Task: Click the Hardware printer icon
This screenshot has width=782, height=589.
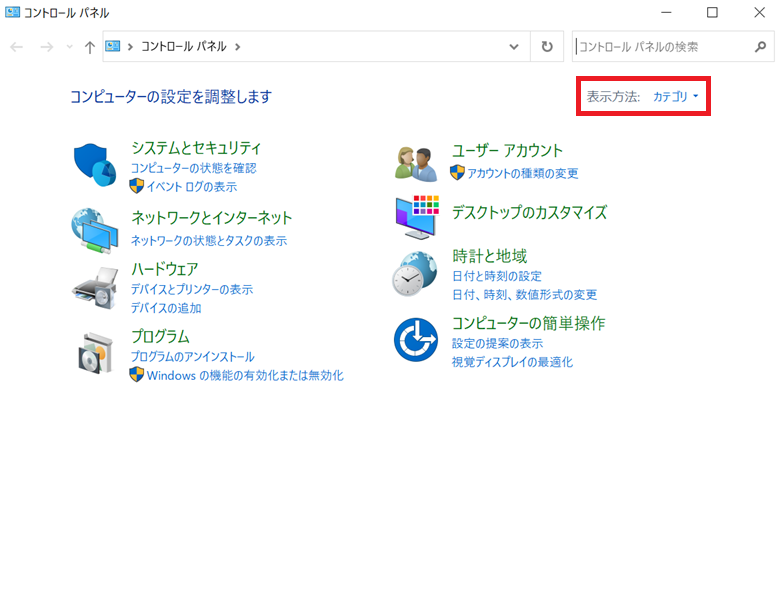Action: [x=95, y=289]
